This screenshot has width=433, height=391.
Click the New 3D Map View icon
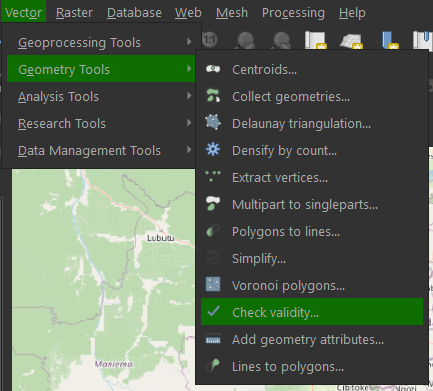click(351, 40)
